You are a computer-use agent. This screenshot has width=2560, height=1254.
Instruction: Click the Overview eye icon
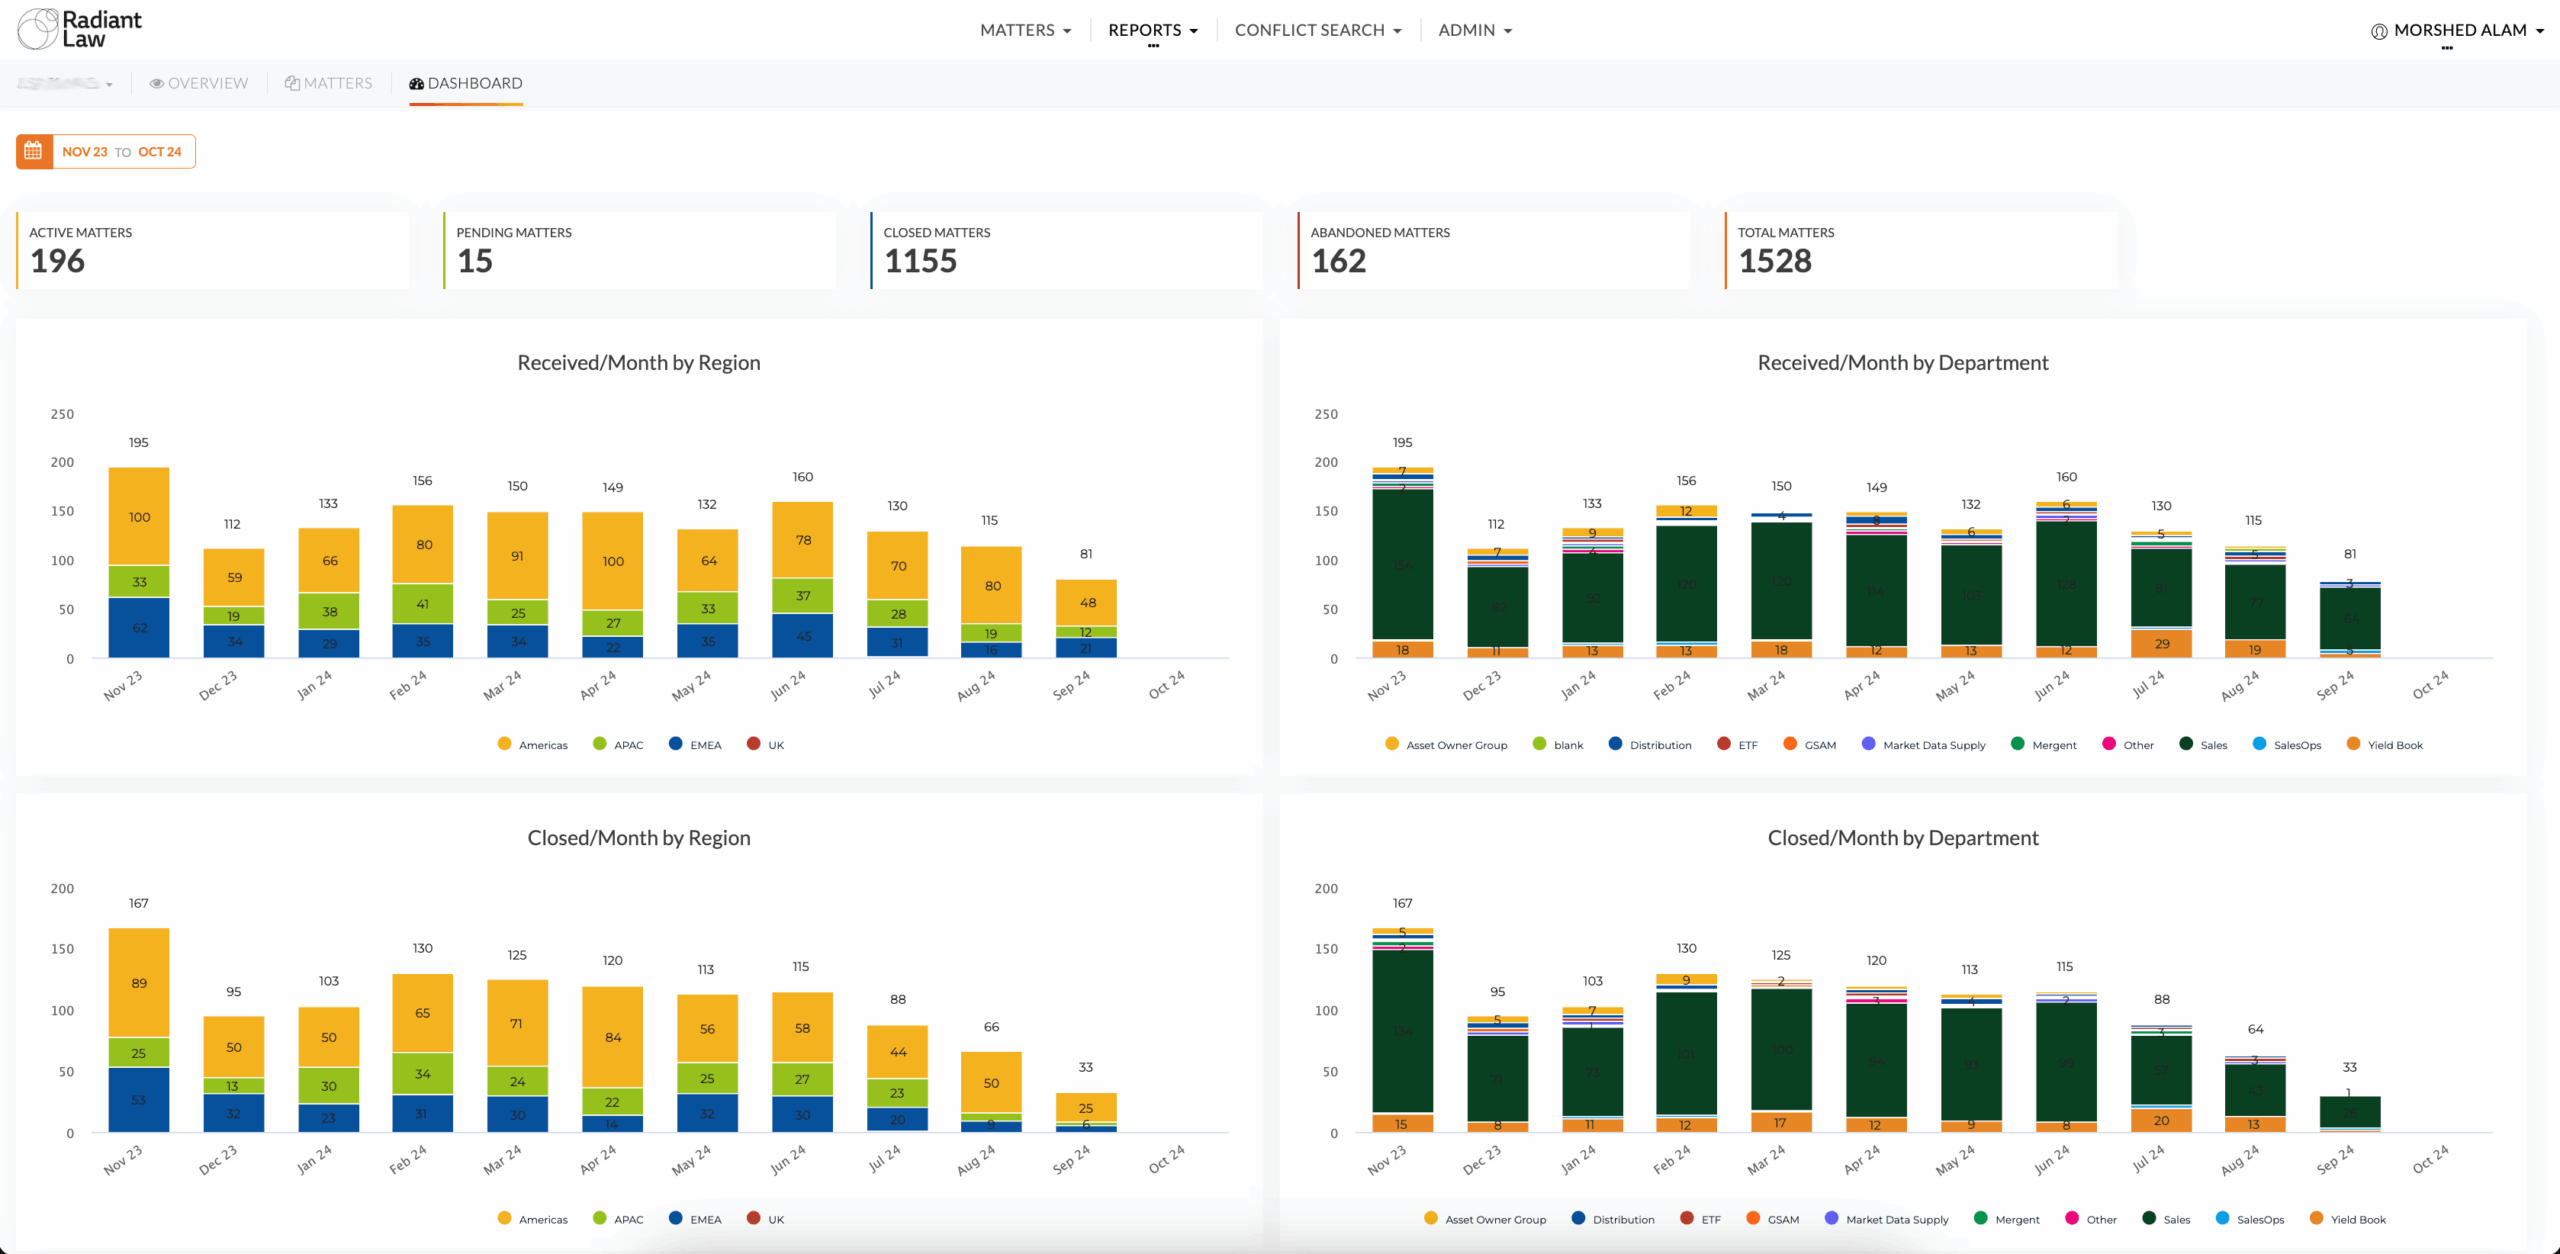156,83
